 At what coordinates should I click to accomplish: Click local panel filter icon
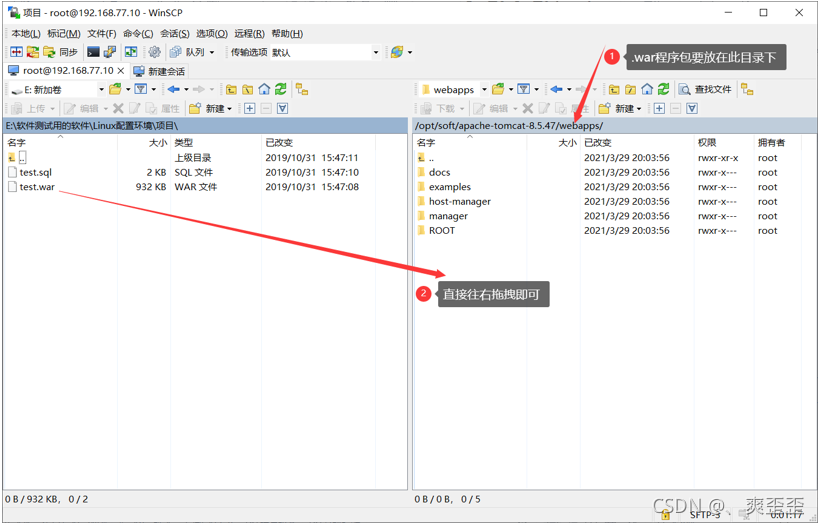pos(141,89)
